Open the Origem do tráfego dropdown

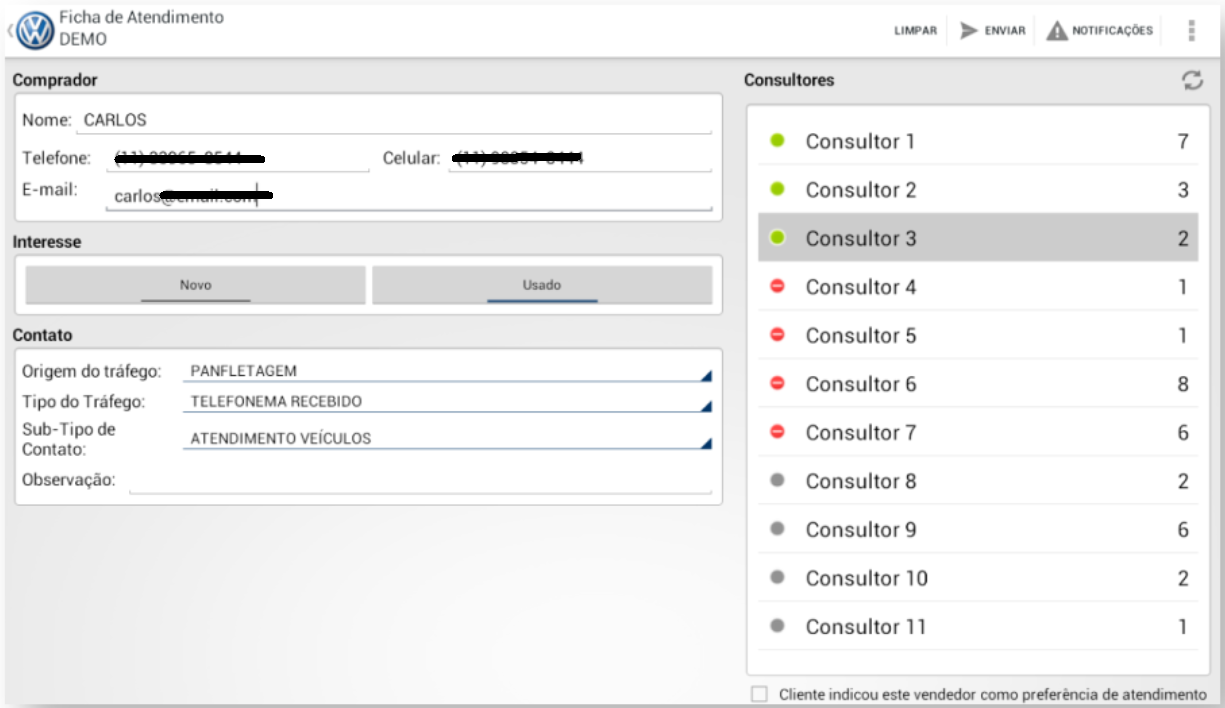pos(447,371)
